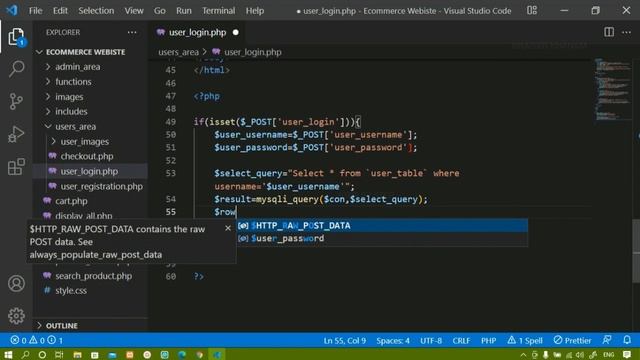Select the $user_password suggestion
This screenshot has width=640, height=360.
click(x=382, y=238)
